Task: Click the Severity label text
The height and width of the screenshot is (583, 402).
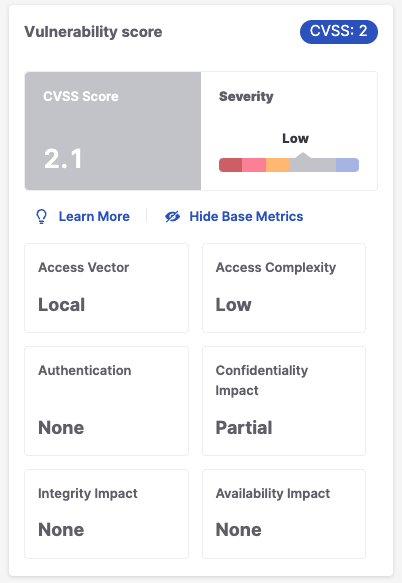Action: point(246,97)
